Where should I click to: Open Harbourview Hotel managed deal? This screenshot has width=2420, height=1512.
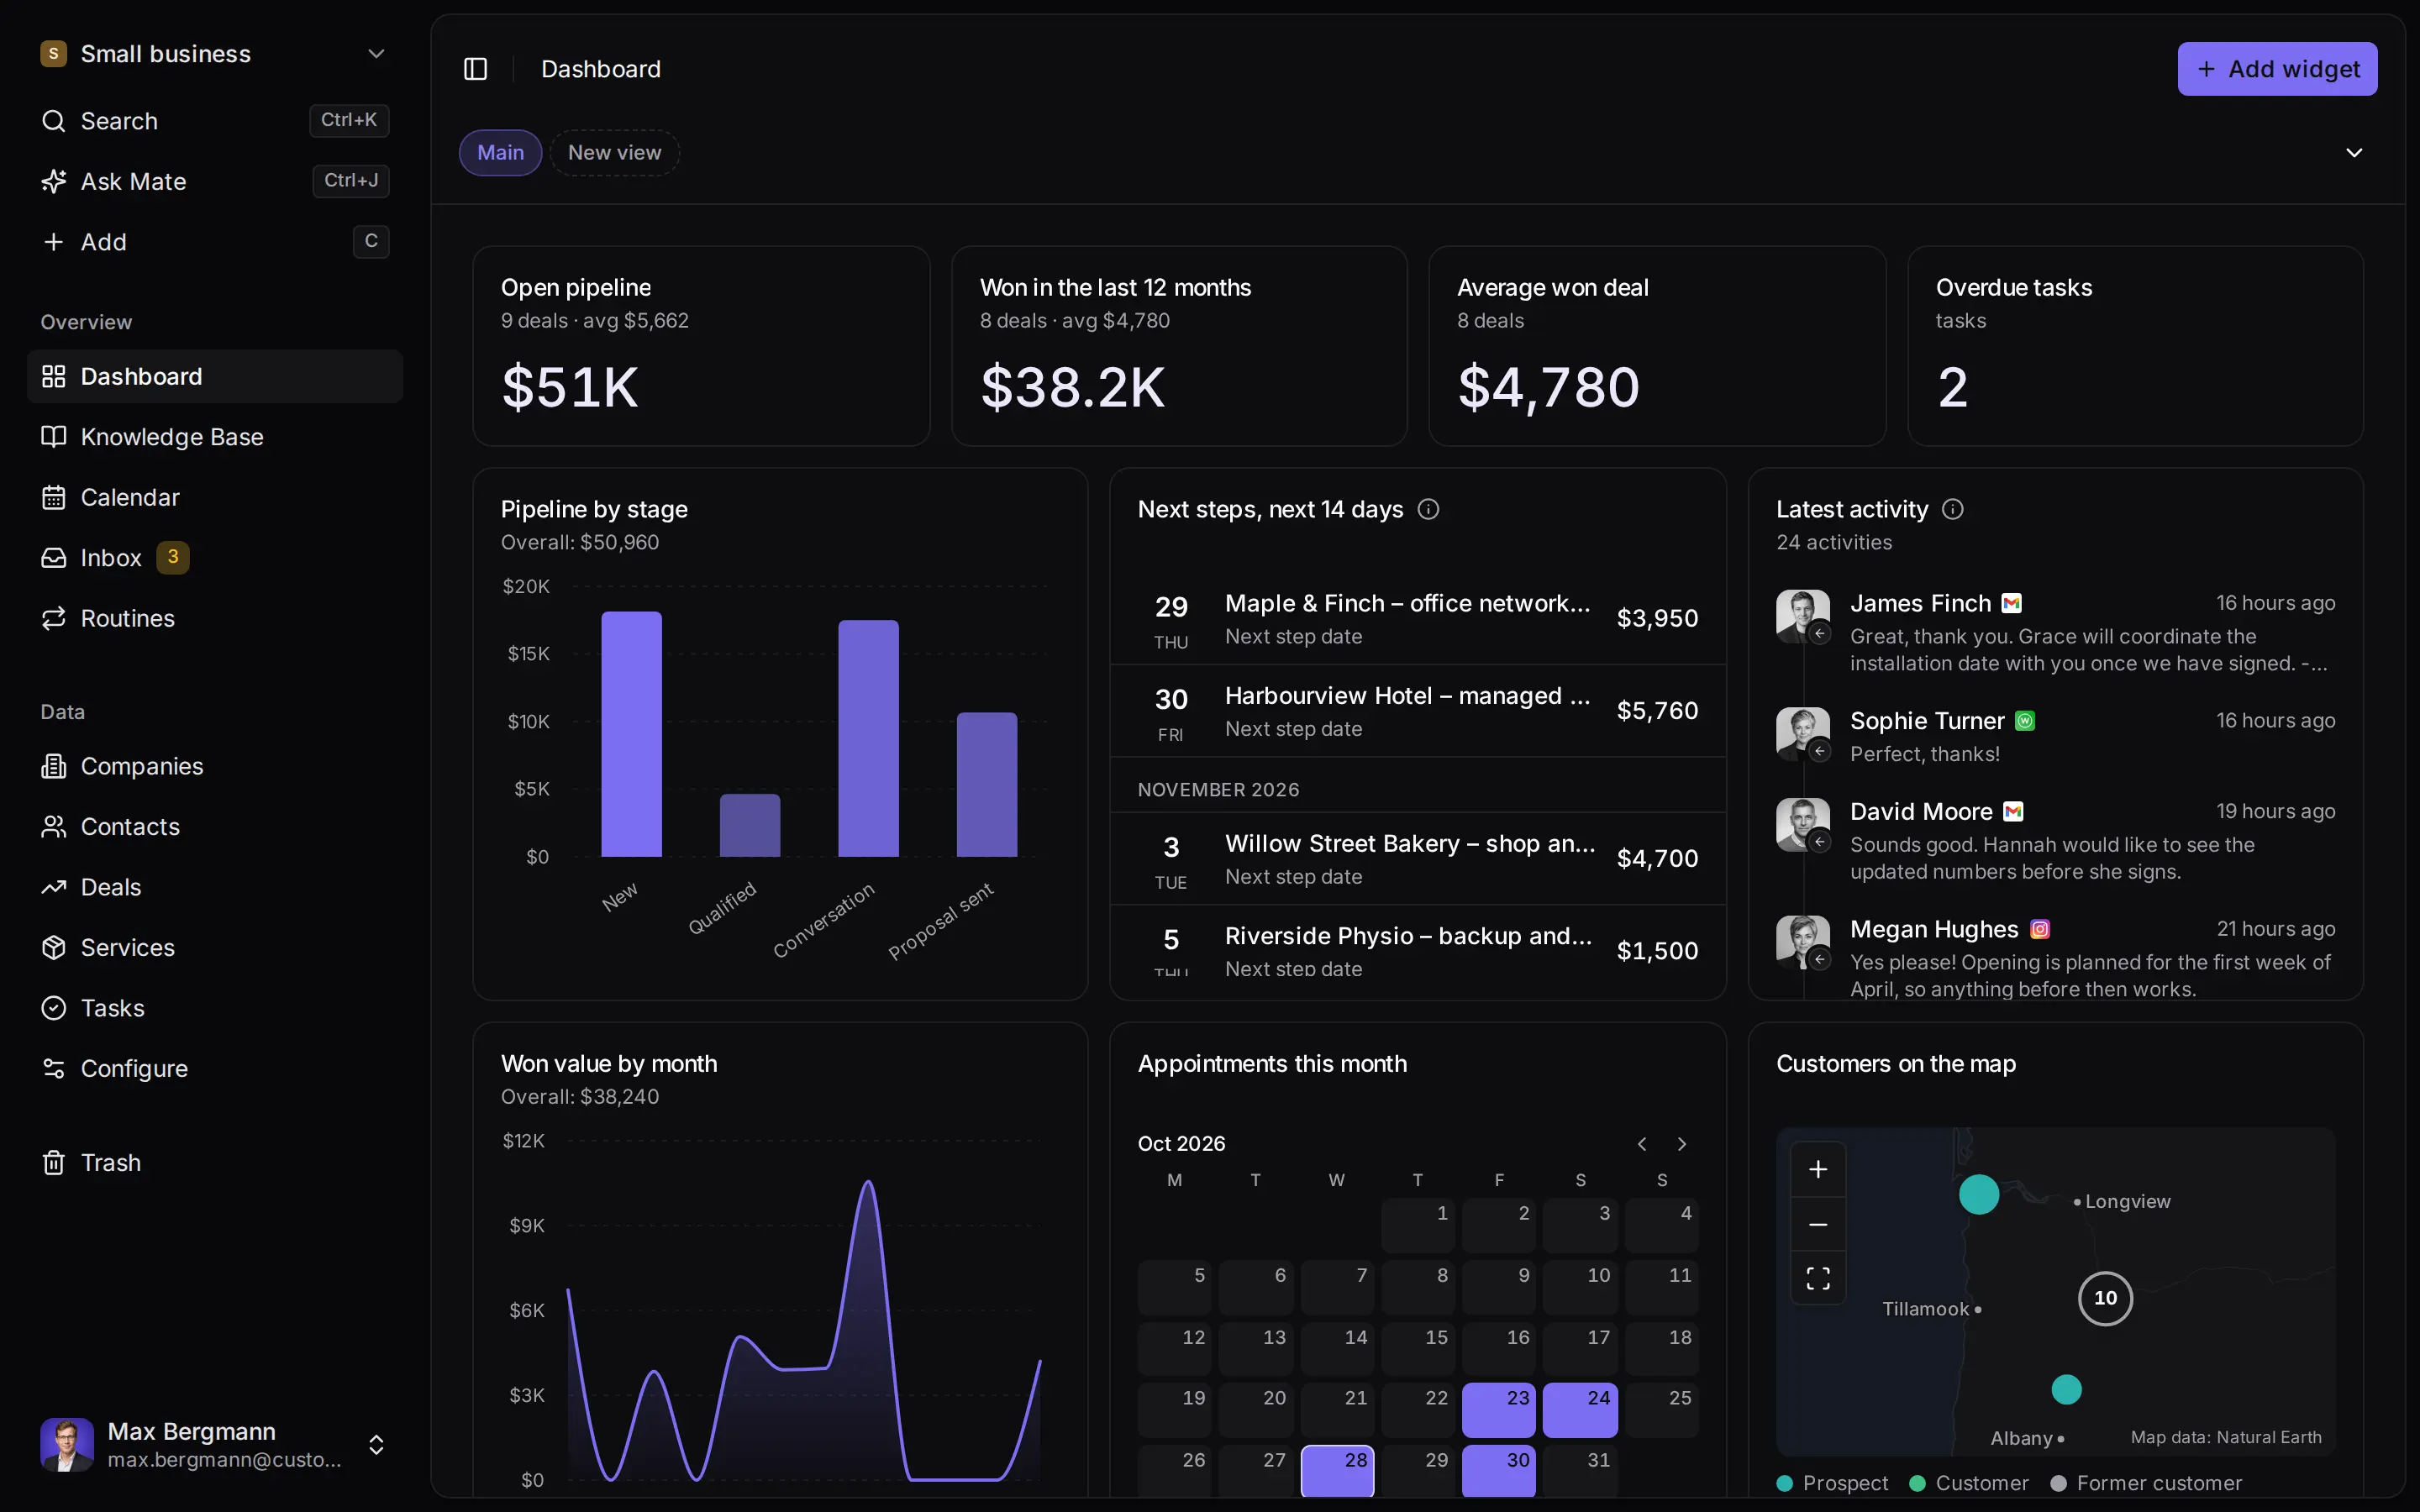(1417, 711)
